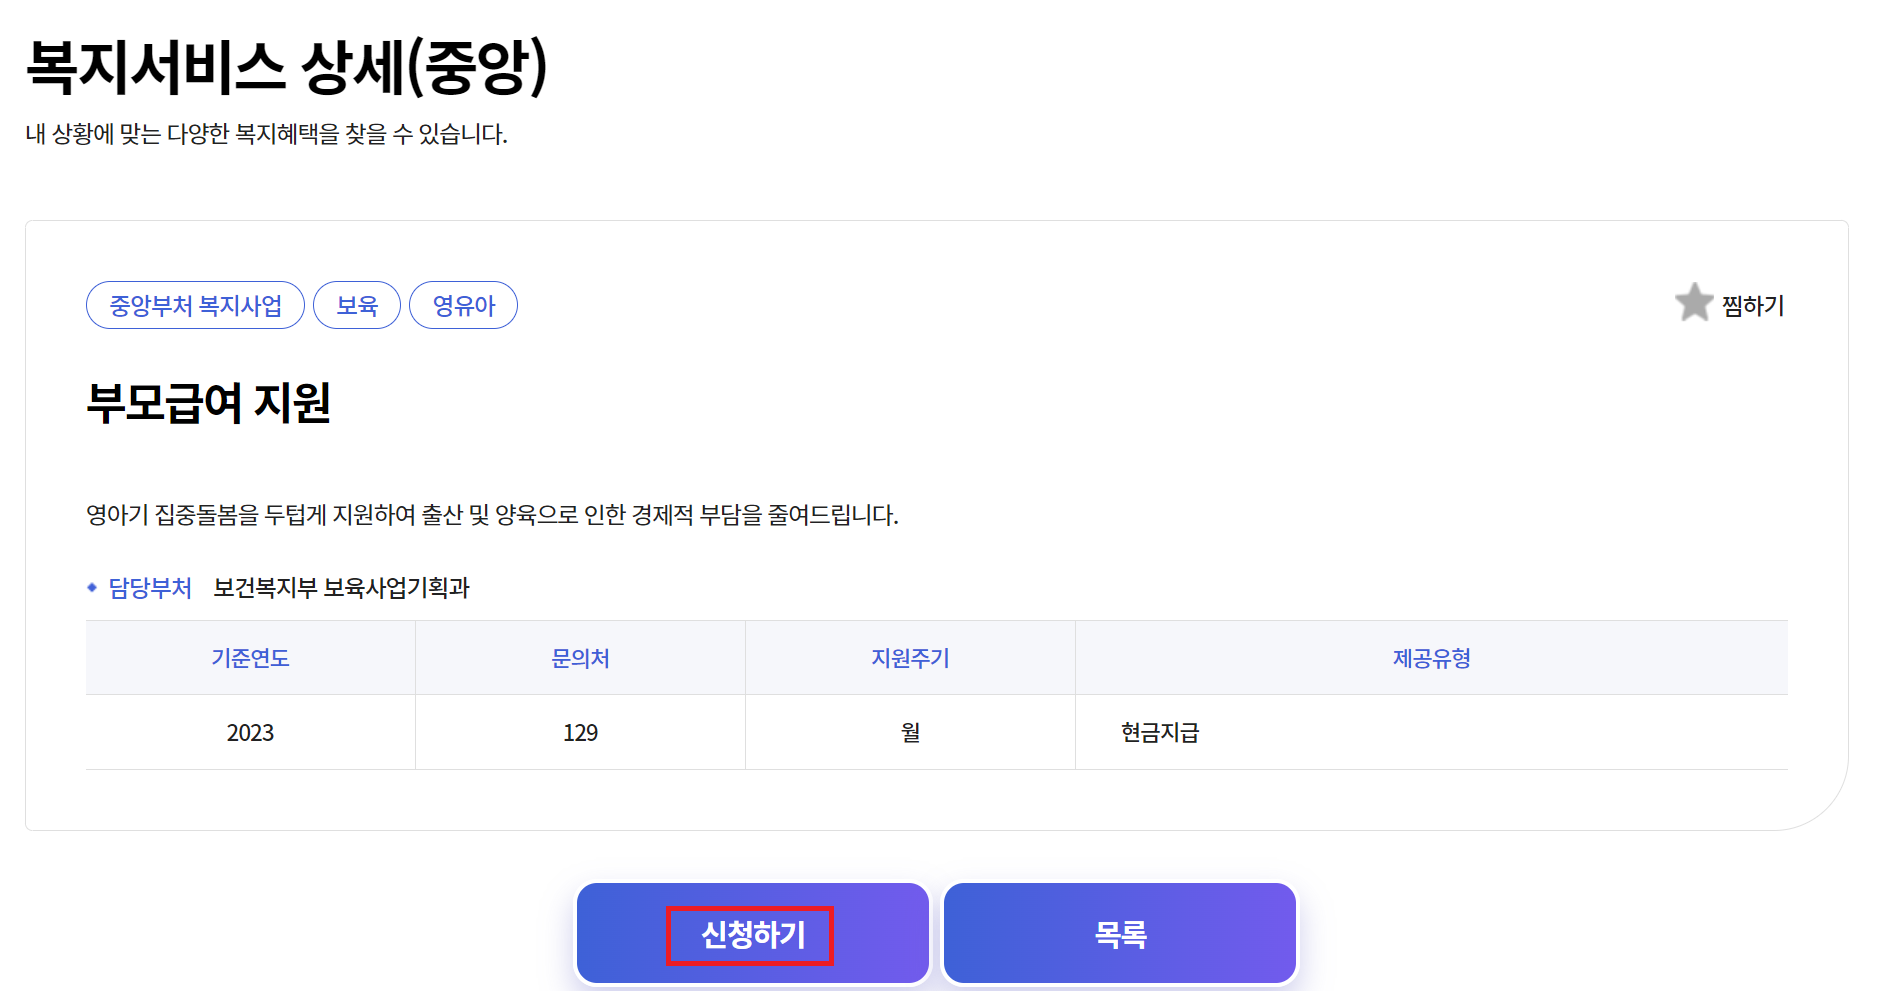Click 보건복지부 보육사업기획과 department text

coord(344,588)
